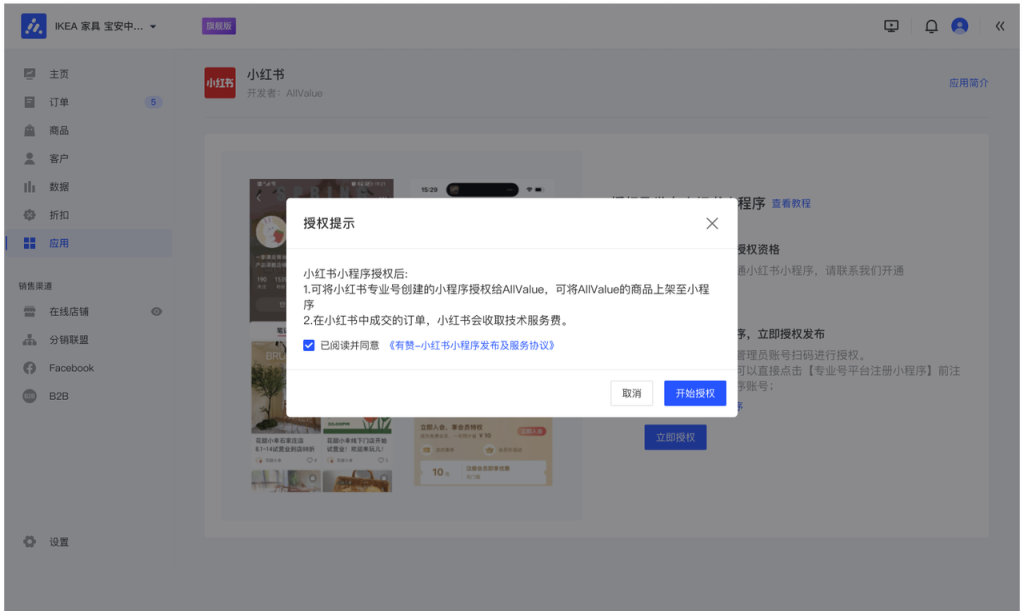Click the 旗舰版 badge
Viewport: 1024px width, 611px height.
tap(219, 26)
